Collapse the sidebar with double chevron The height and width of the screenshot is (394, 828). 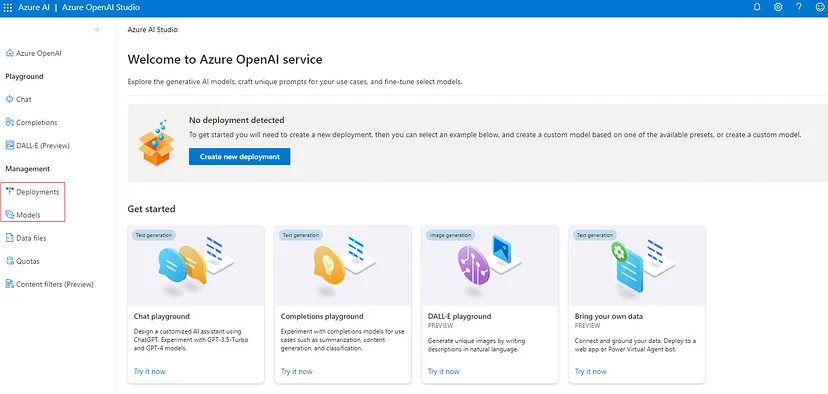tap(97, 30)
